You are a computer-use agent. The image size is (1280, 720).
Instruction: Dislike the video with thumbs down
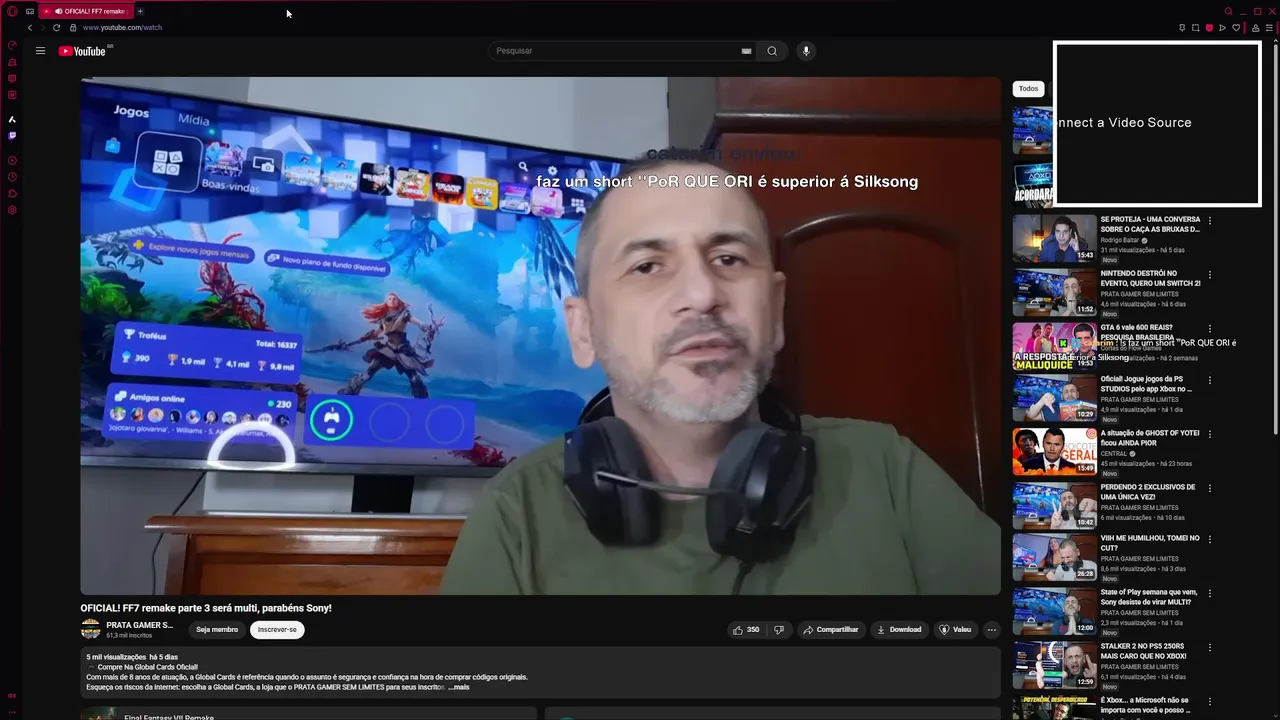pos(779,630)
